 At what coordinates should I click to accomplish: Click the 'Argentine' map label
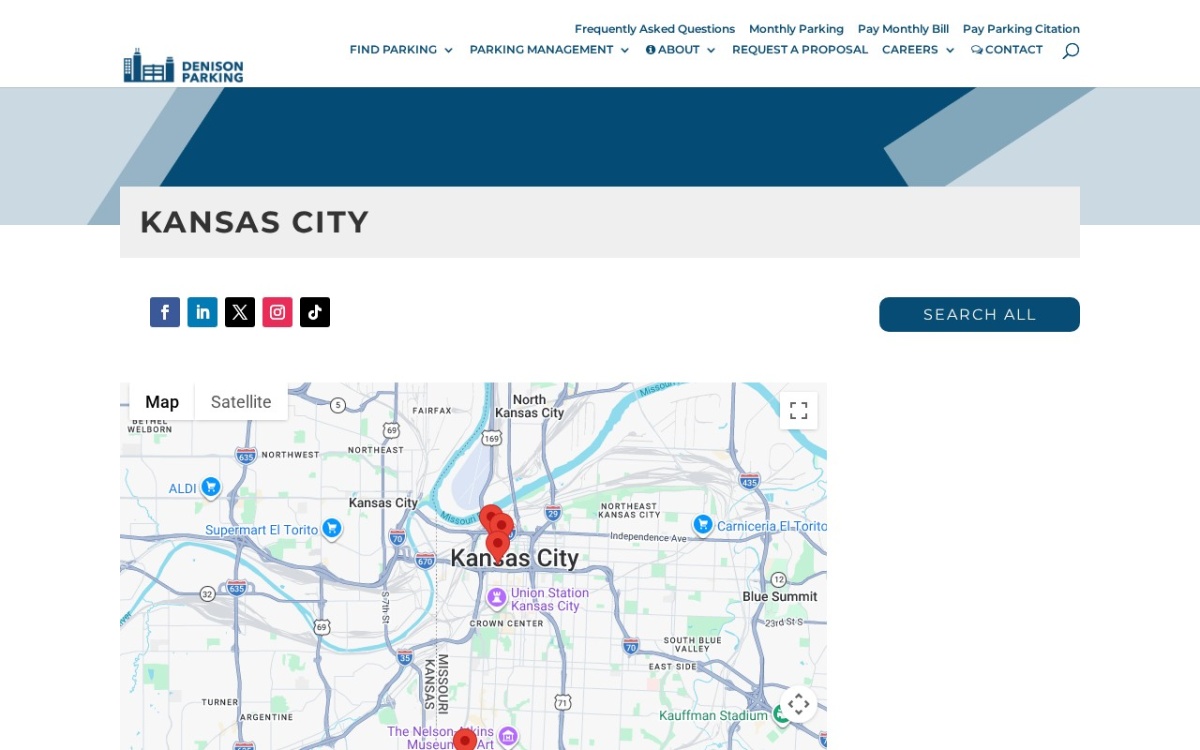[267, 717]
